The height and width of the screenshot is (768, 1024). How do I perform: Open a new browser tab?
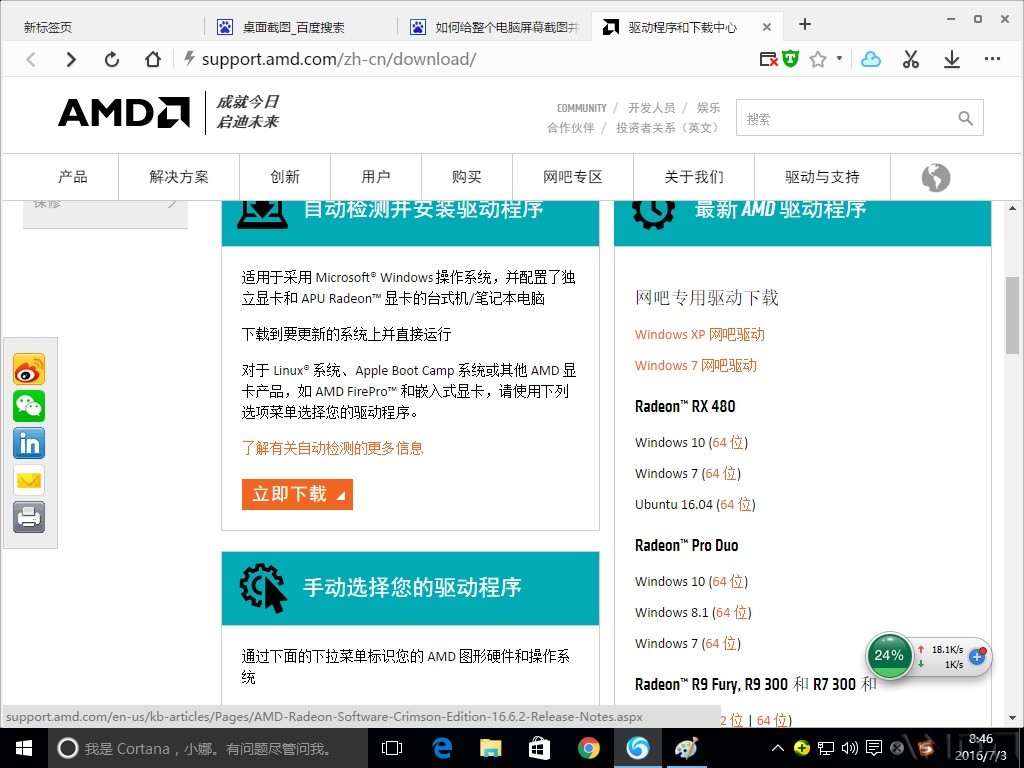[x=805, y=24]
